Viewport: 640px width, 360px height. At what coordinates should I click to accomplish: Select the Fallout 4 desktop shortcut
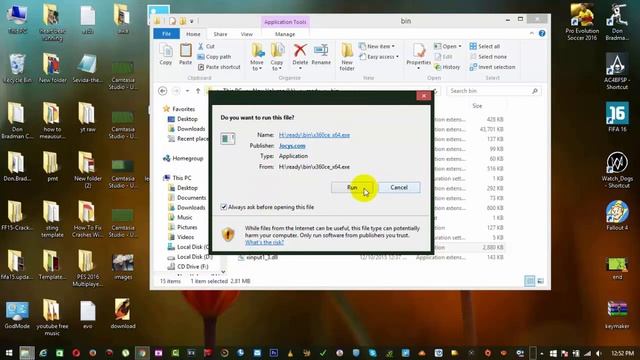point(617,216)
